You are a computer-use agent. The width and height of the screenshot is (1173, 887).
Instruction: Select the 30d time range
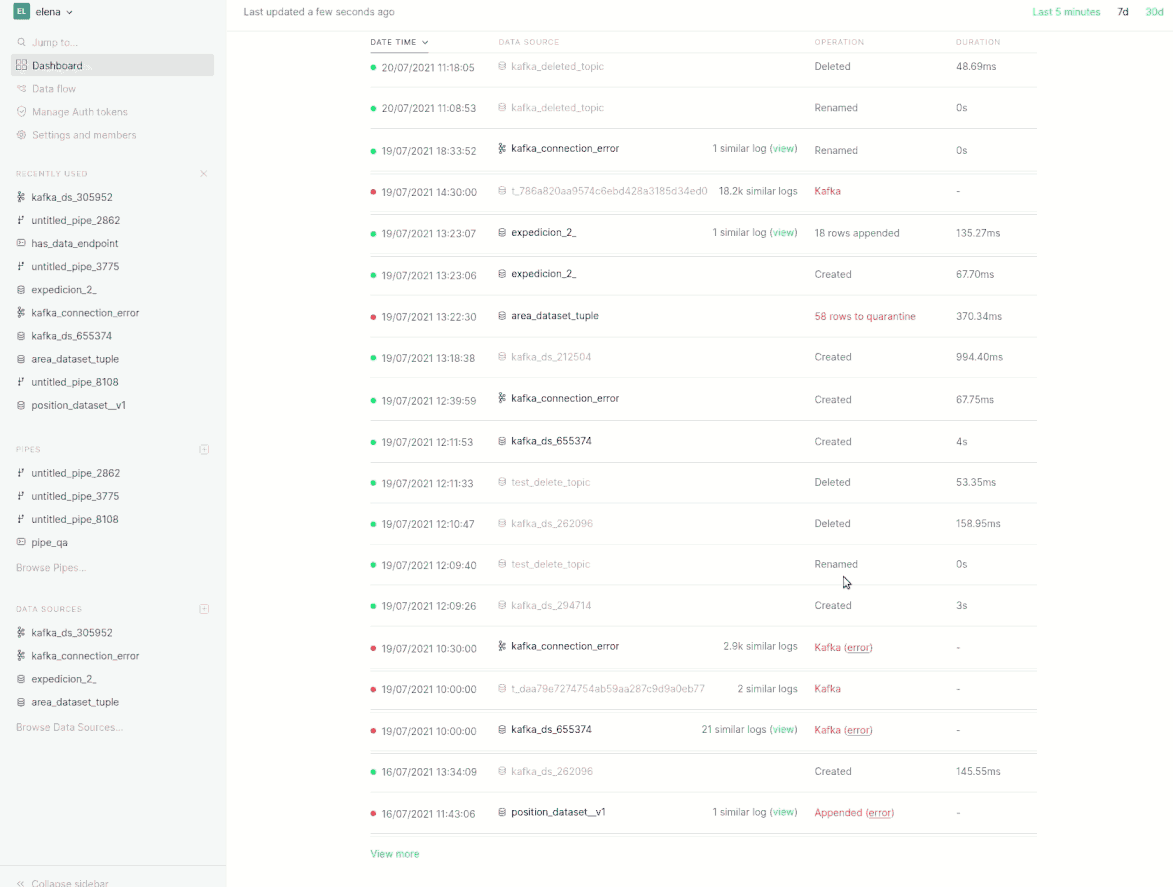point(1154,12)
